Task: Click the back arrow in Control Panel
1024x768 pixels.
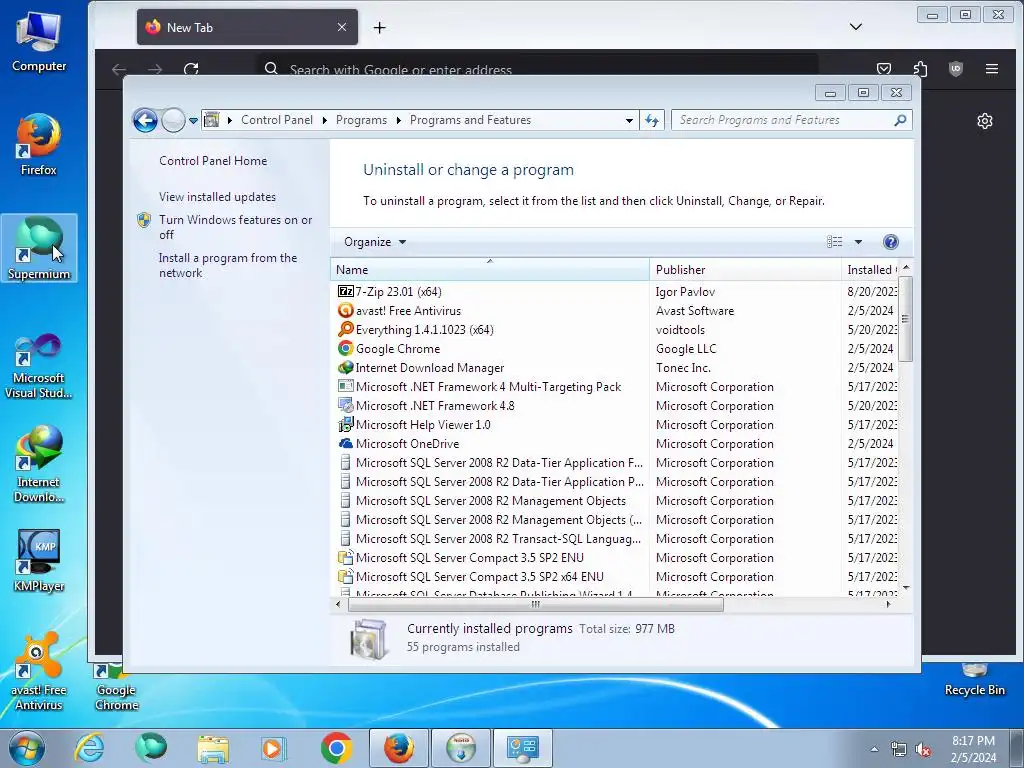Action: (x=145, y=120)
